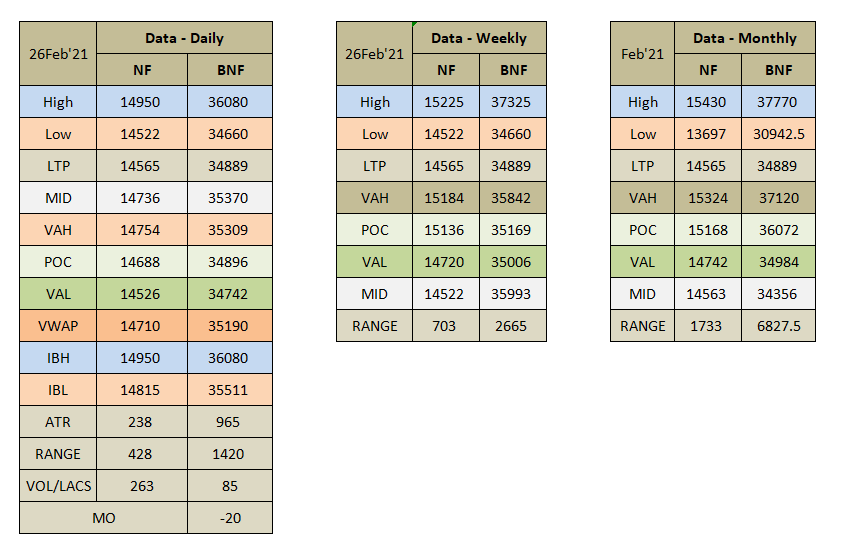
Task: Select the Daily VWAP NF value 14710
Action: pos(141,326)
